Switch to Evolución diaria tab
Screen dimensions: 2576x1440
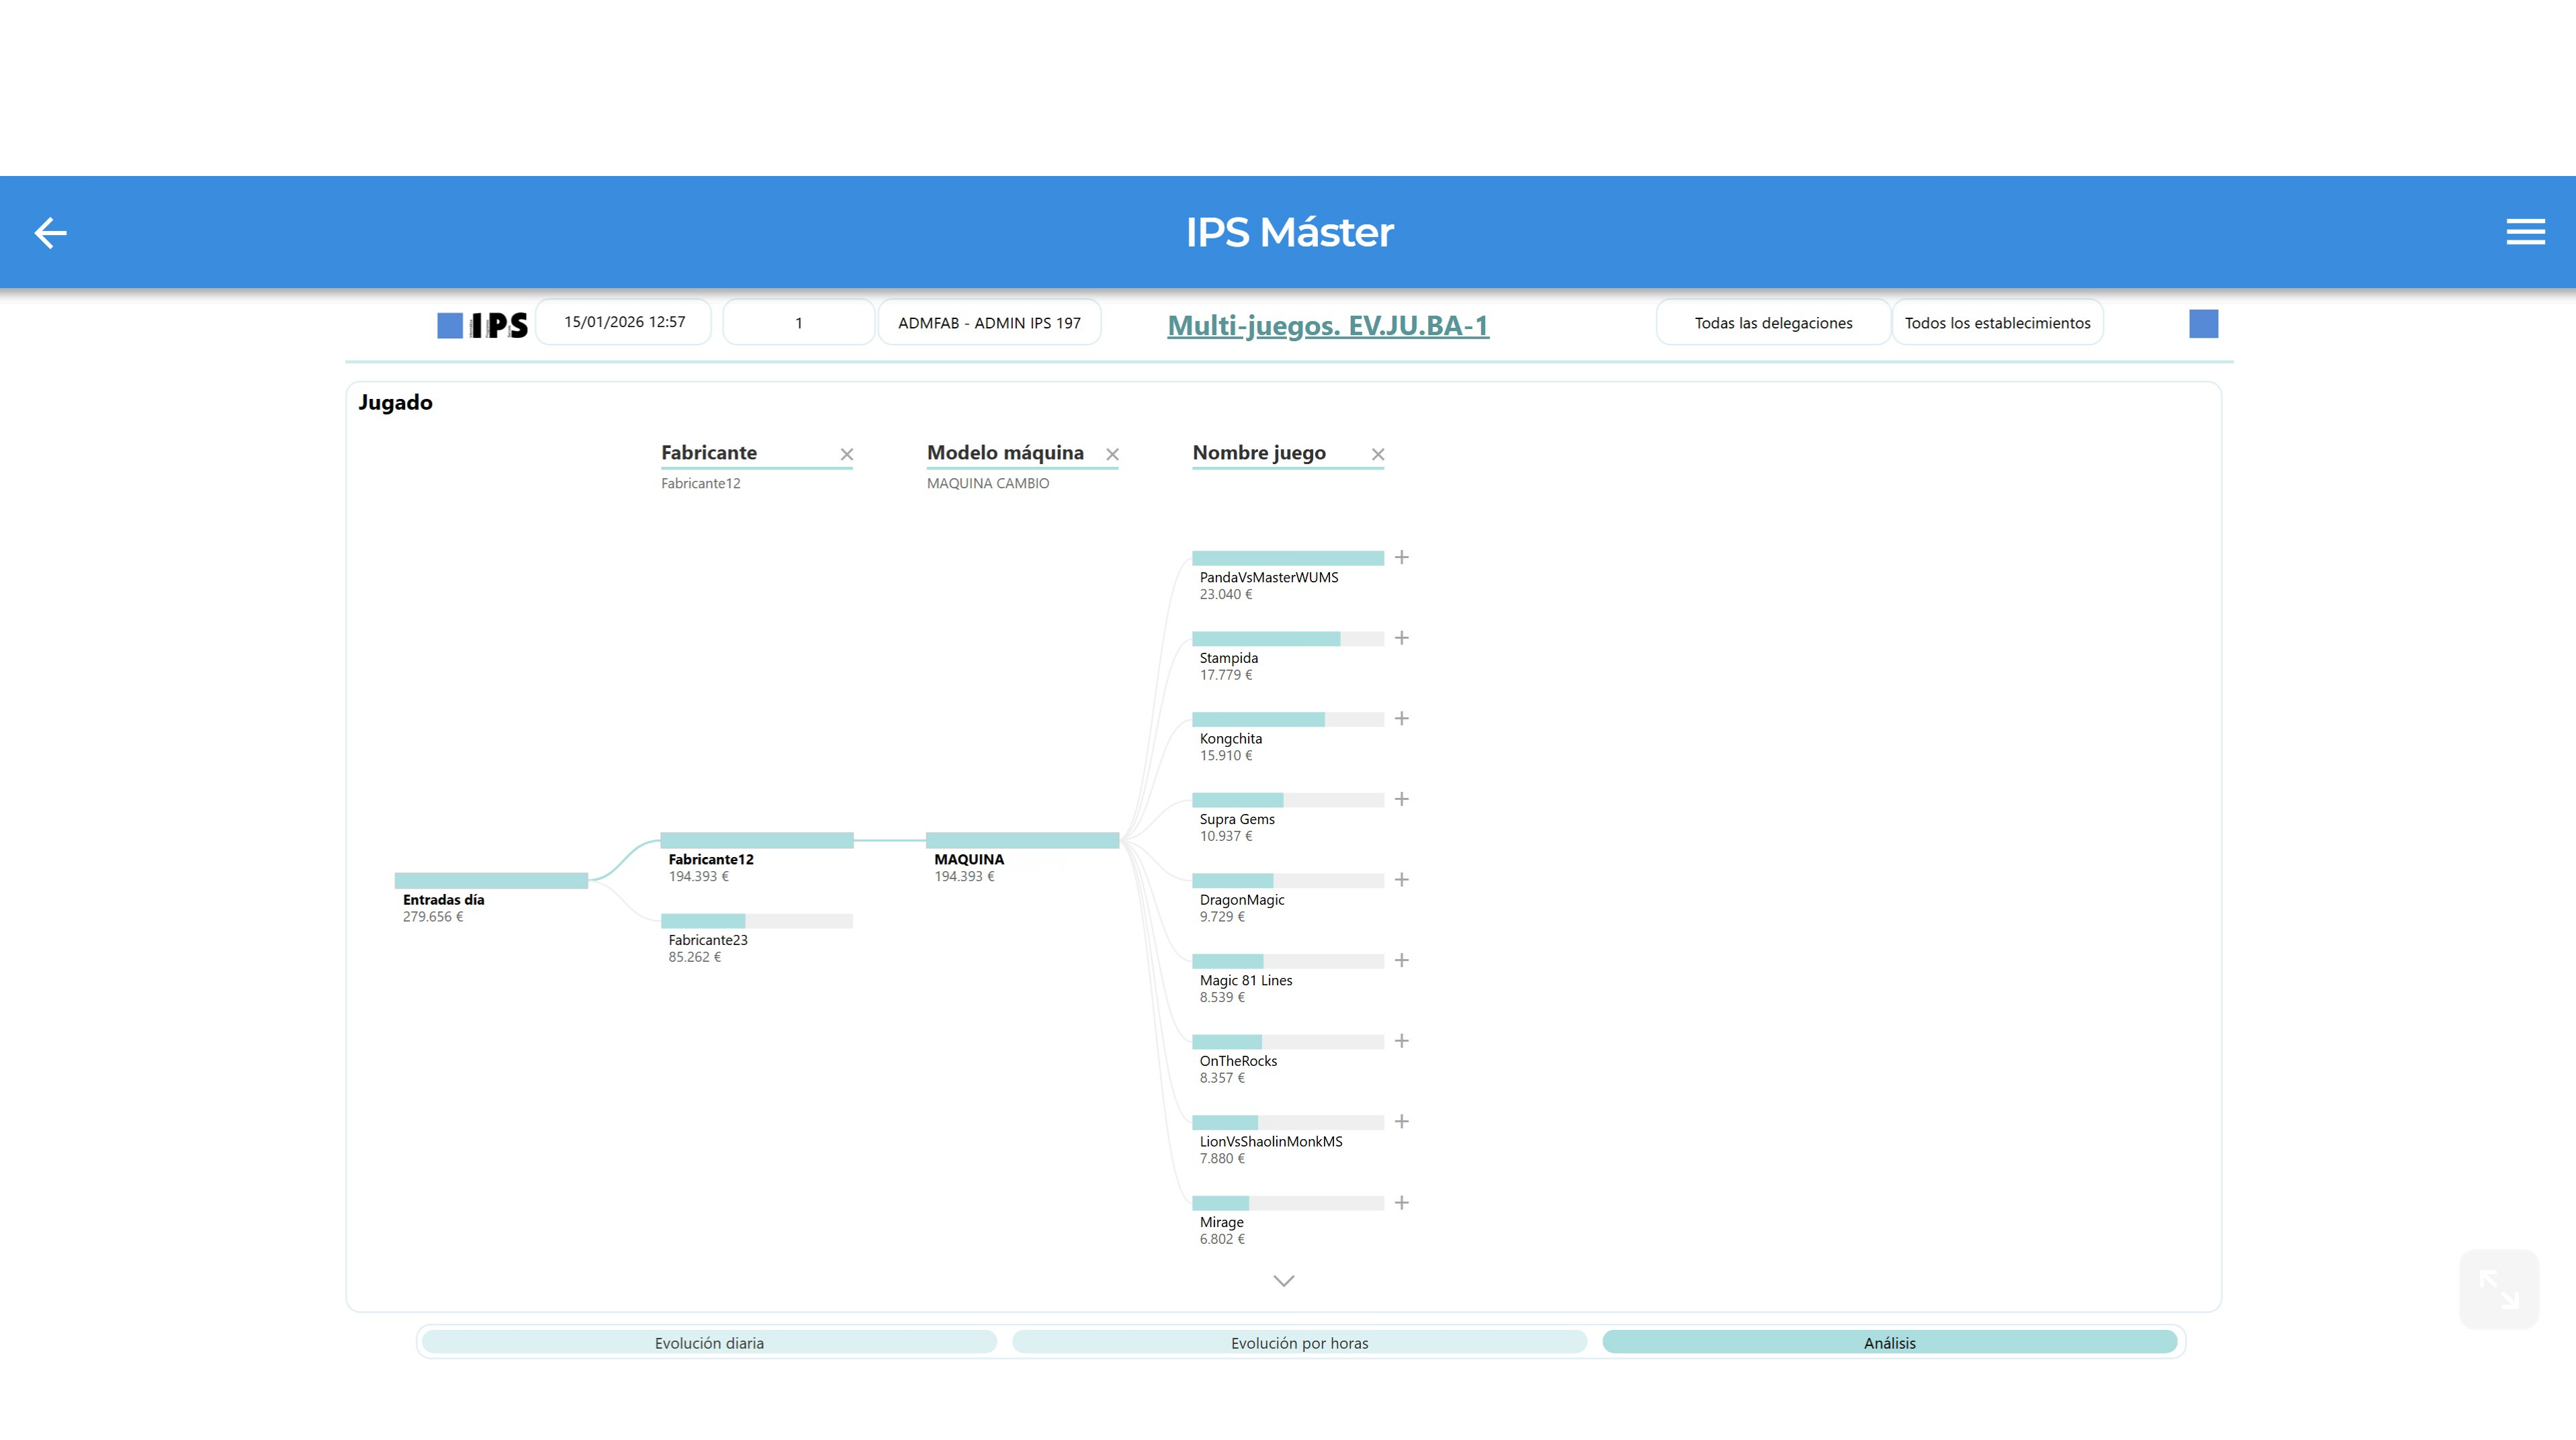[x=709, y=1343]
